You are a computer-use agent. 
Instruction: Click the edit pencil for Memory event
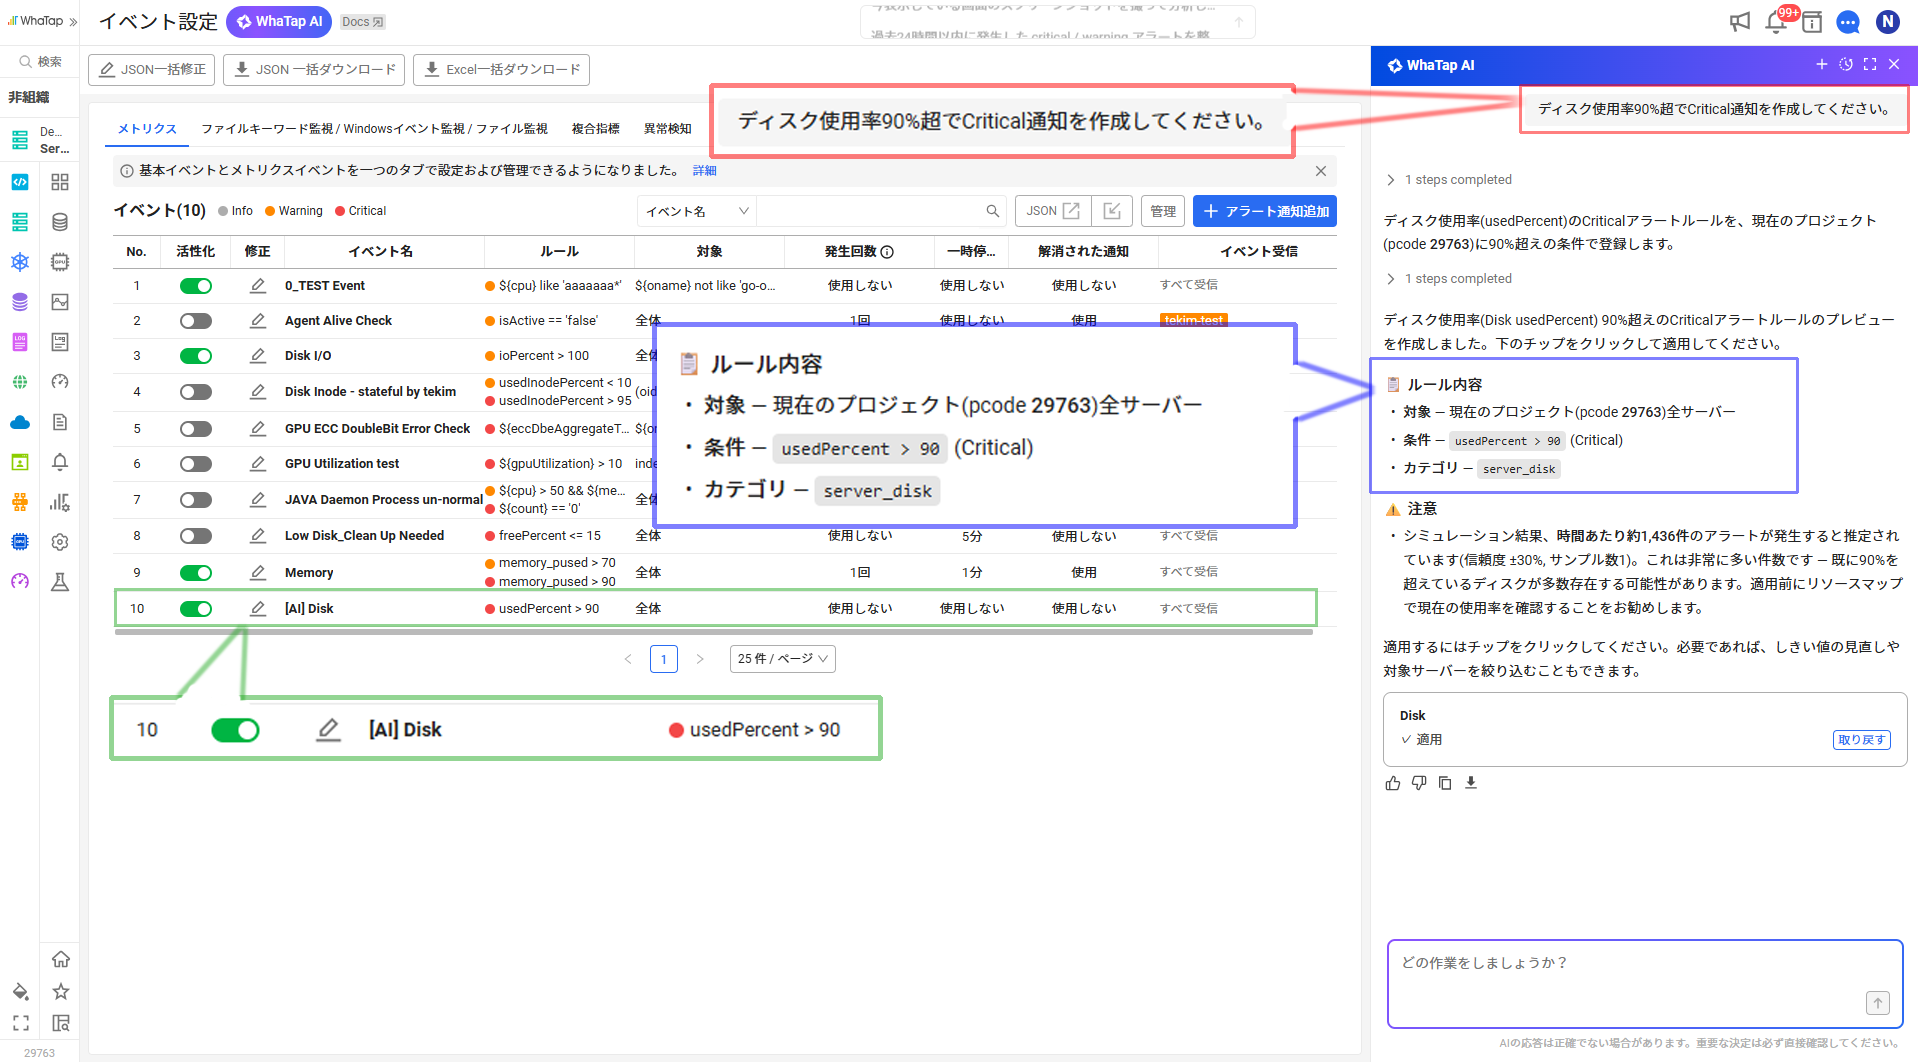(258, 572)
